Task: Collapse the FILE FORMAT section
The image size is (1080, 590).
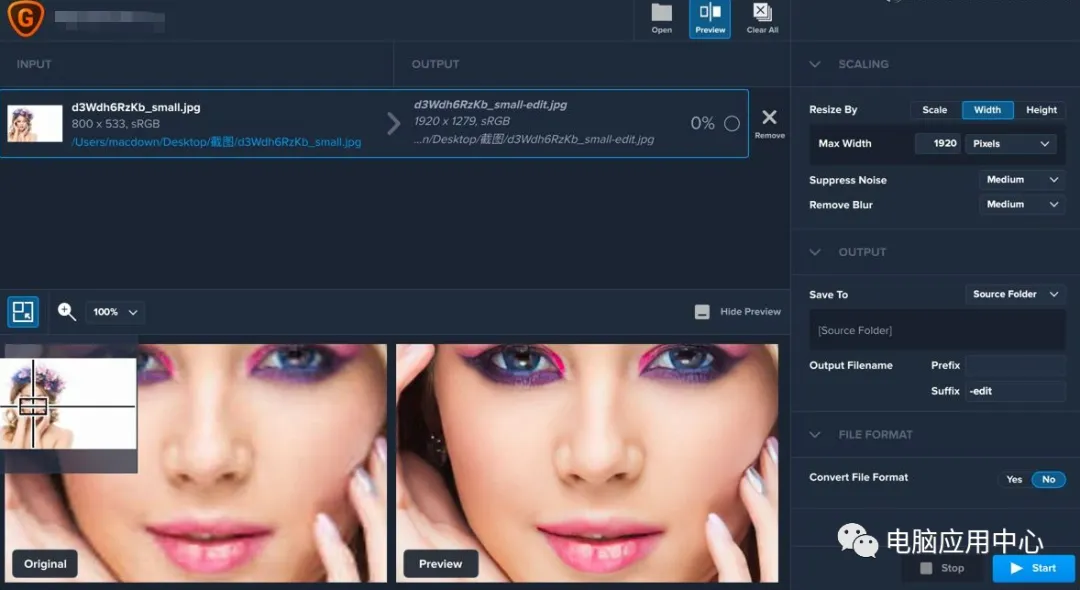Action: (x=815, y=434)
